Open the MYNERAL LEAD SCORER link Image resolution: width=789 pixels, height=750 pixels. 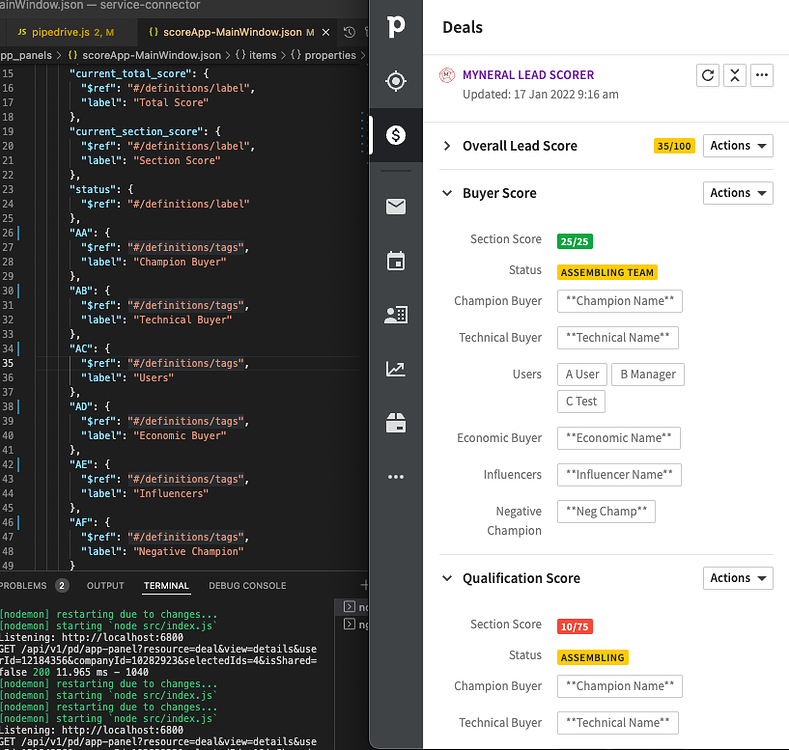tap(528, 75)
